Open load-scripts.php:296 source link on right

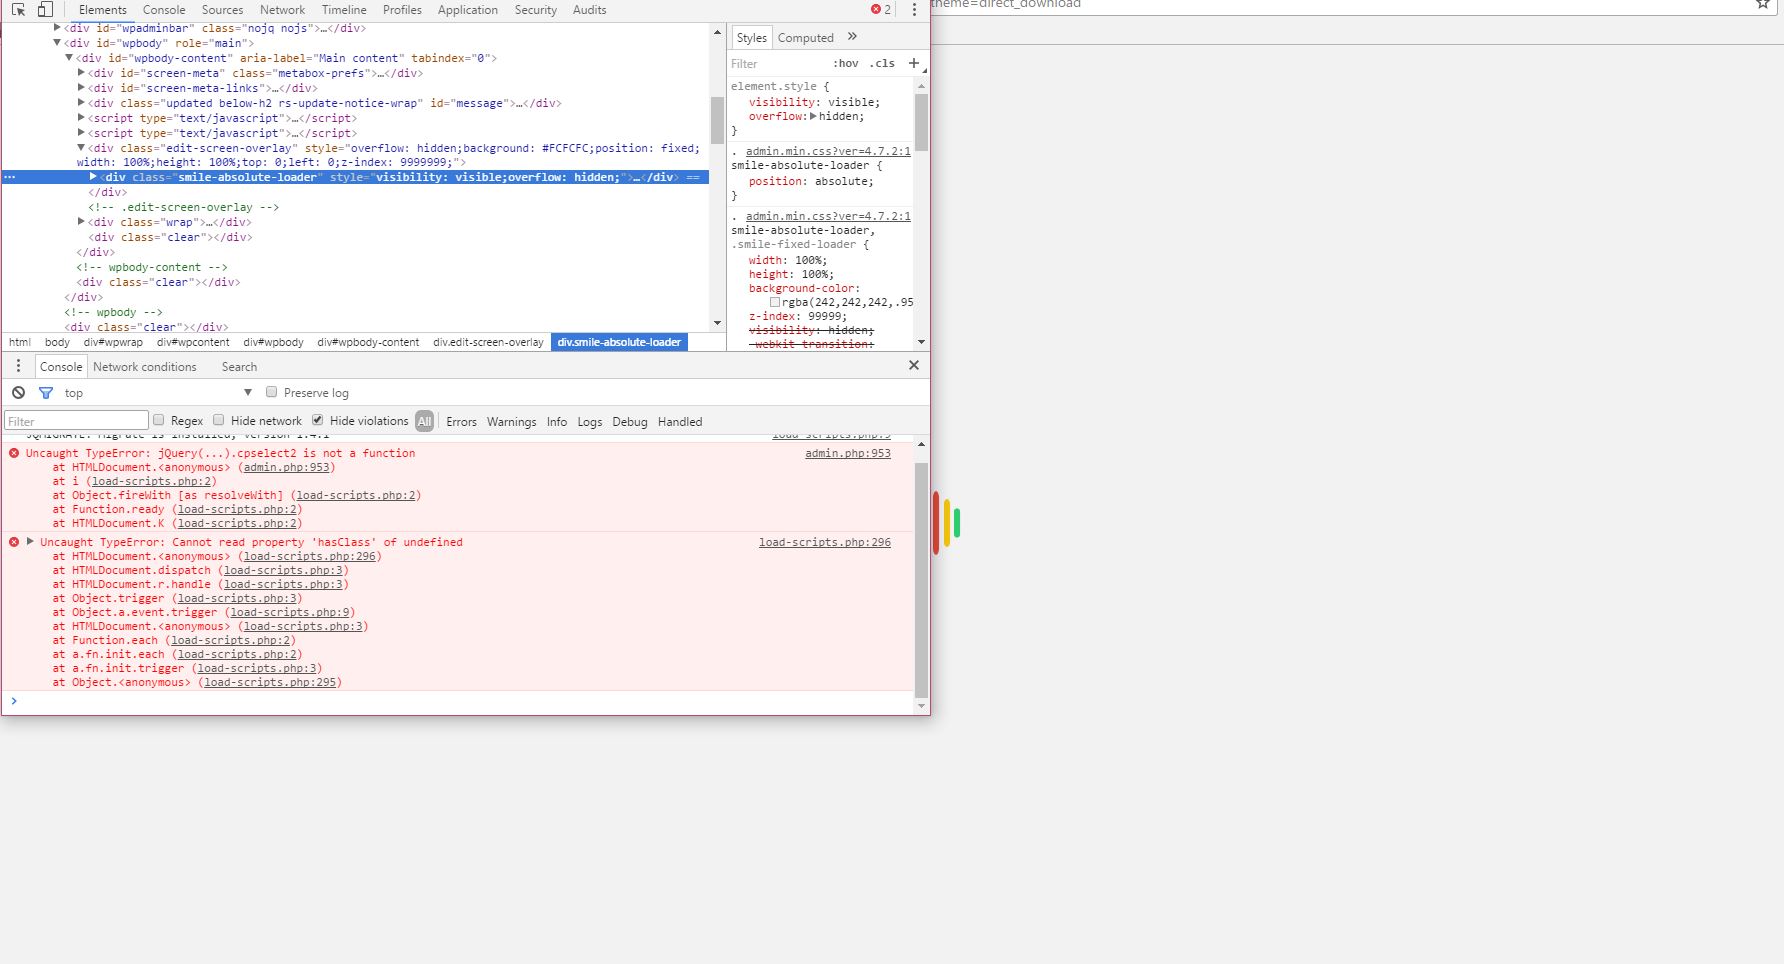pos(825,542)
